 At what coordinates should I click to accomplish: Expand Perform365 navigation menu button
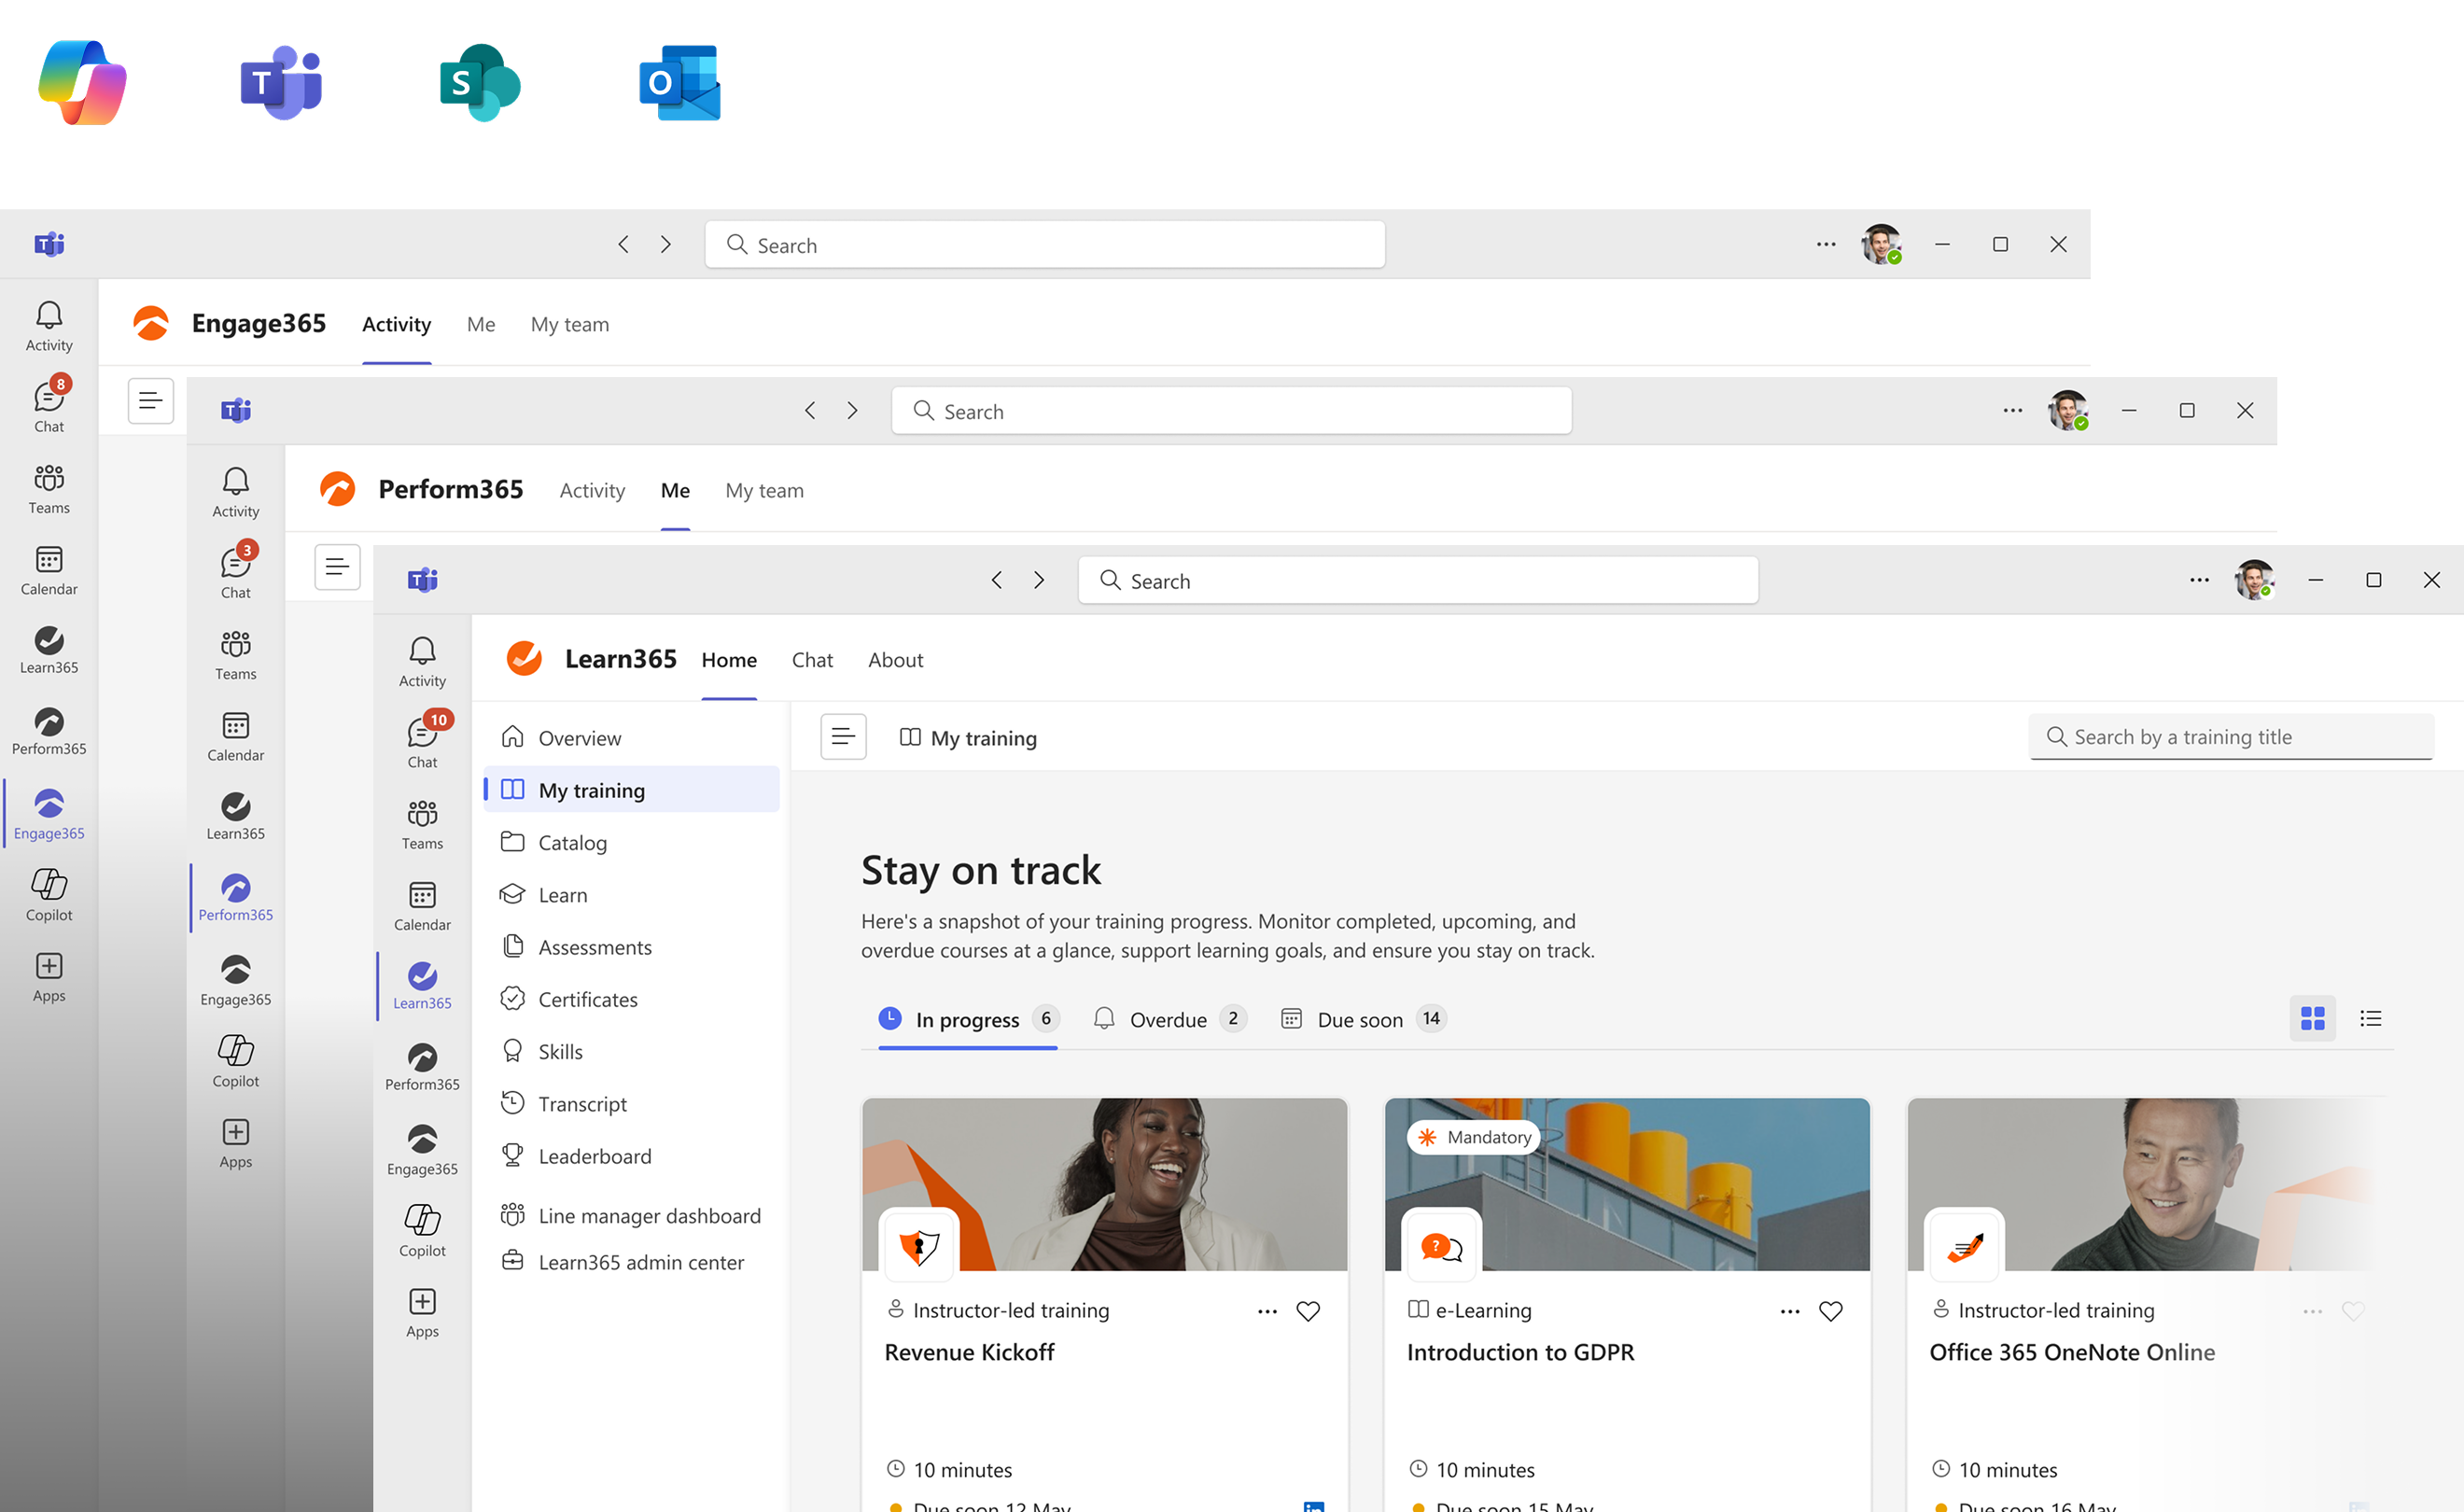[337, 567]
